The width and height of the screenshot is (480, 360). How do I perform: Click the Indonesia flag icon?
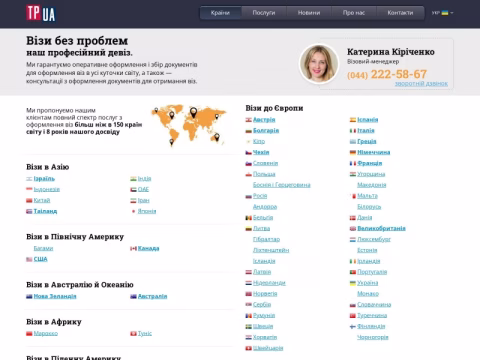pyautogui.click(x=29, y=190)
